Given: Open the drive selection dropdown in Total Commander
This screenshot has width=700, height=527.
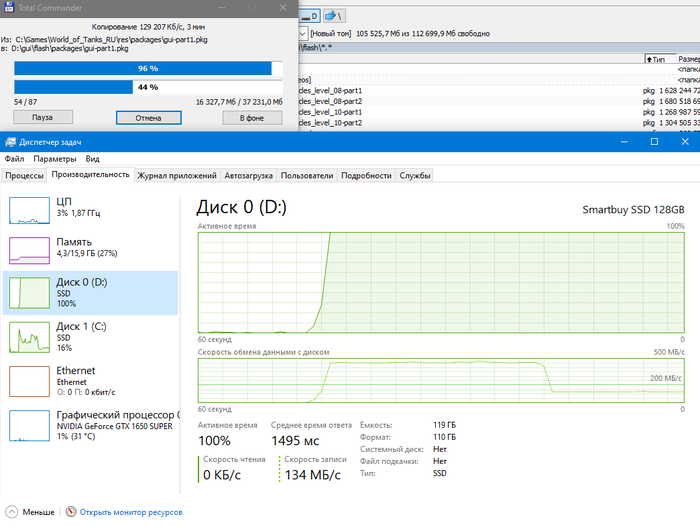Looking at the screenshot, I should coord(303,33).
